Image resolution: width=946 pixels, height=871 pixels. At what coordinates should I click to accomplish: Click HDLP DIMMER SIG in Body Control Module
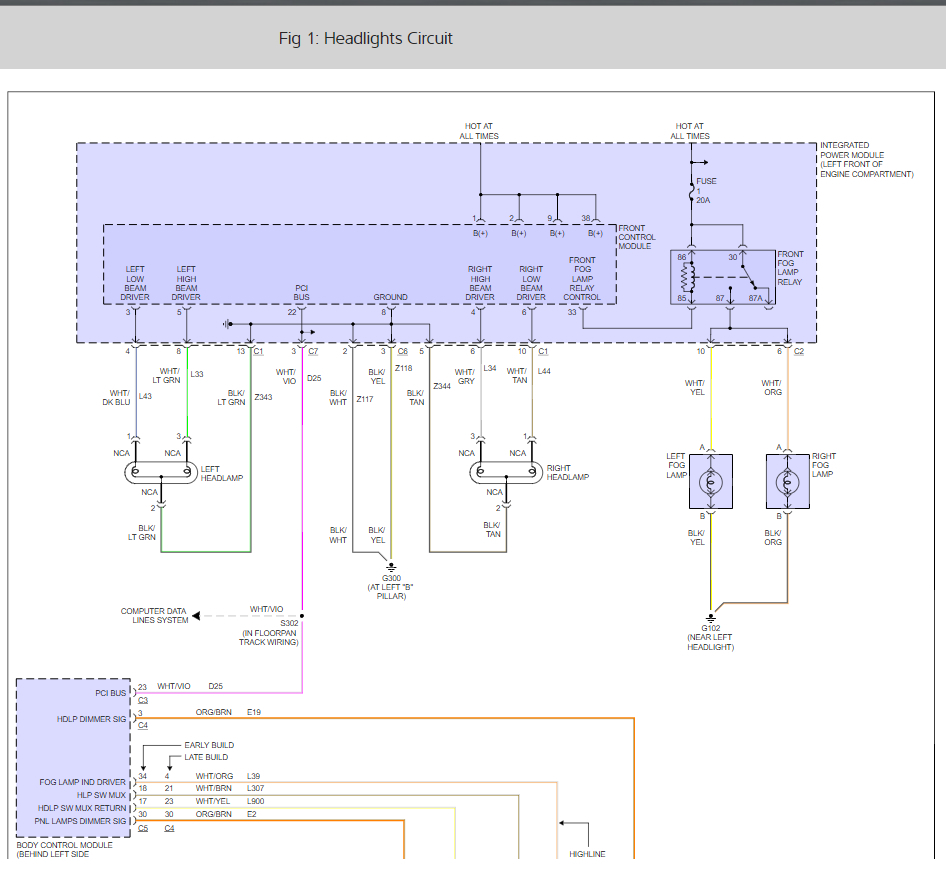tap(92, 718)
